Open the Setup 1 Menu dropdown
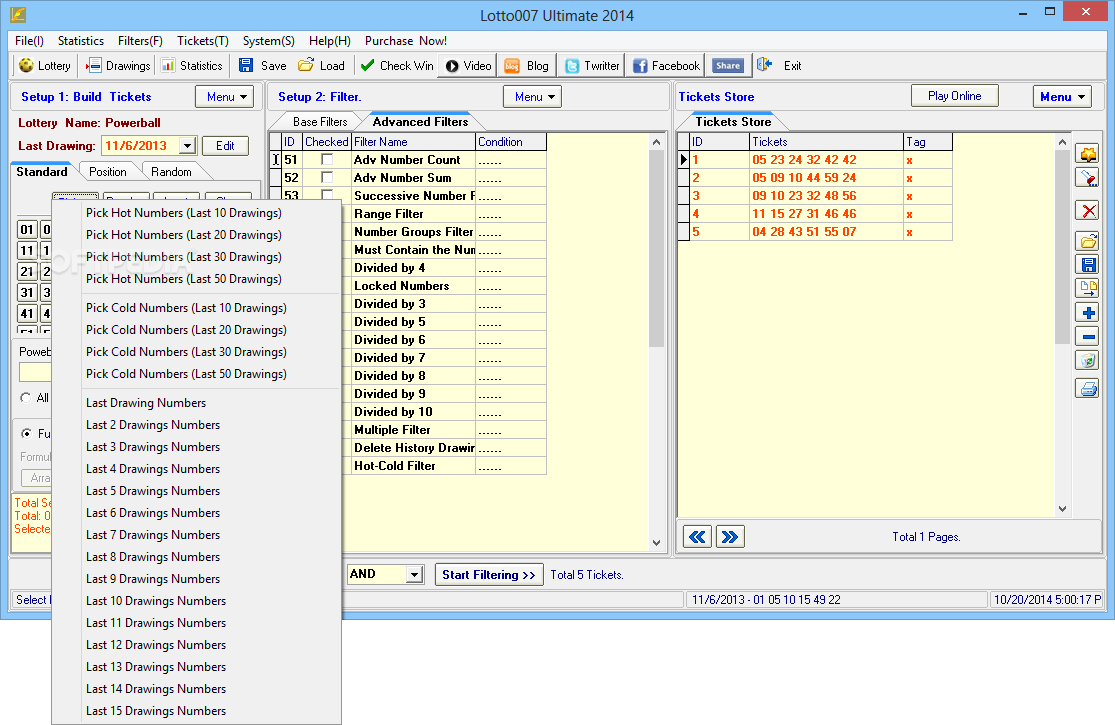 pyautogui.click(x=225, y=97)
